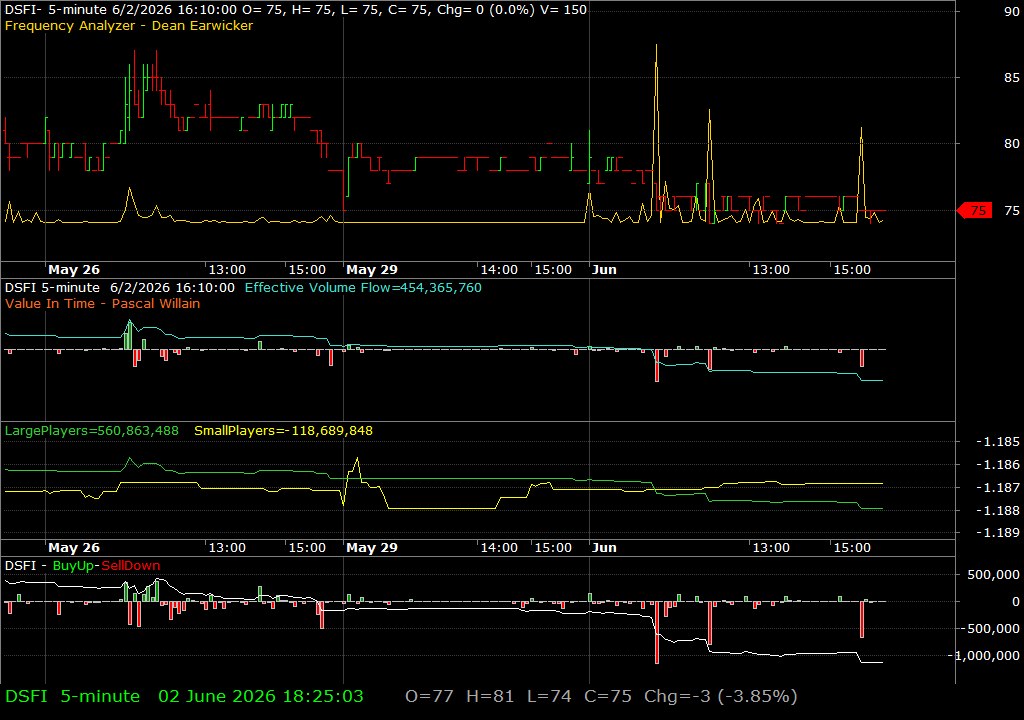Click the -1.189 value on players scale
Viewport: 1024px width, 720px height.
point(997,532)
